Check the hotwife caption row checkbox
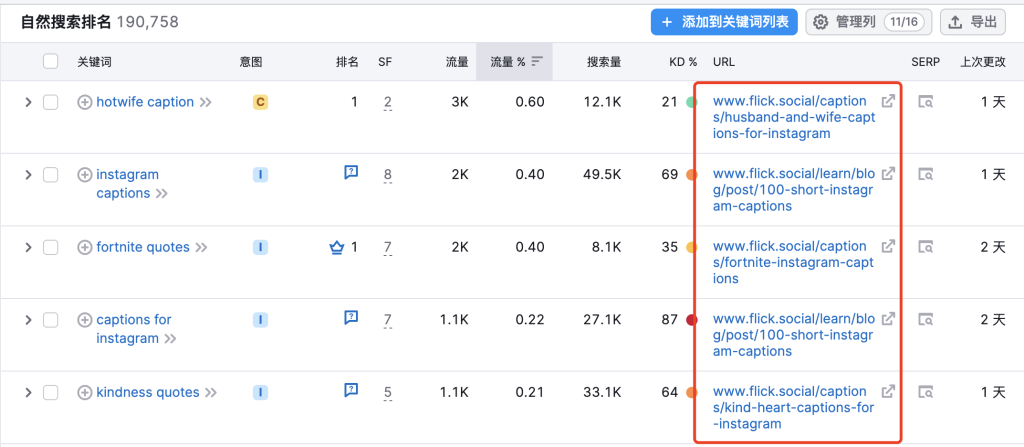Image resolution: width=1024 pixels, height=447 pixels. point(50,103)
